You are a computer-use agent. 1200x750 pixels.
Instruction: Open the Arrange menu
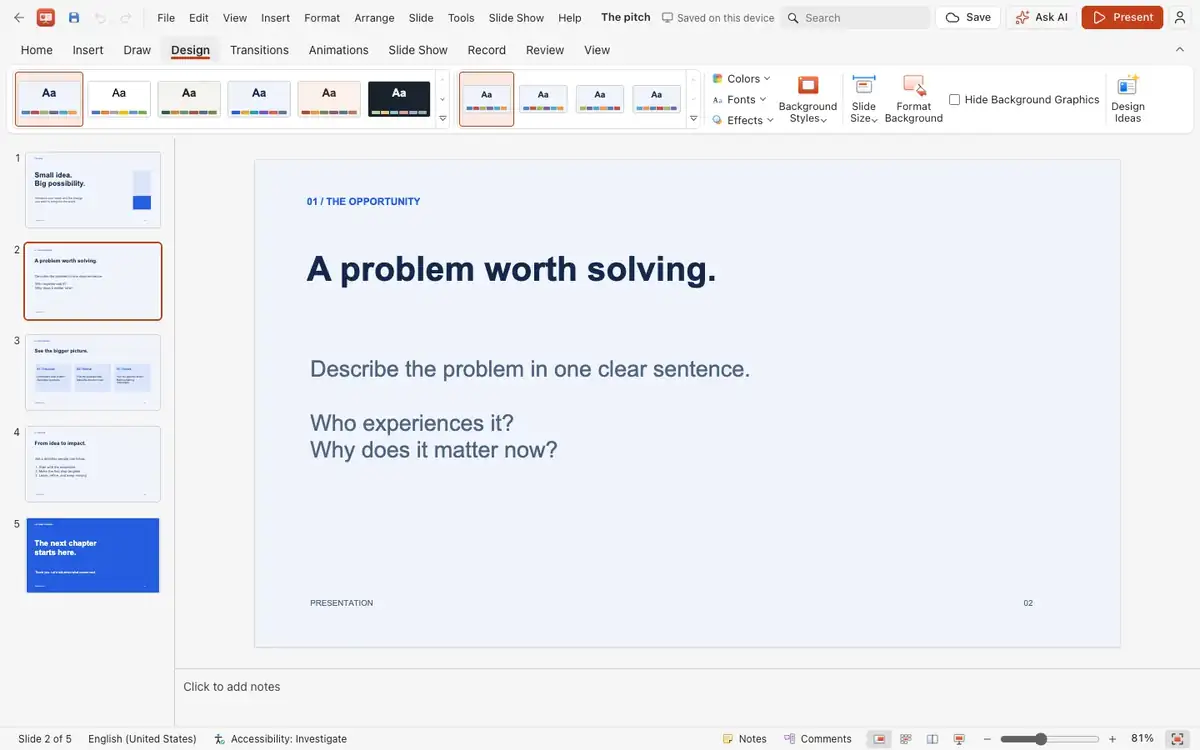point(374,18)
